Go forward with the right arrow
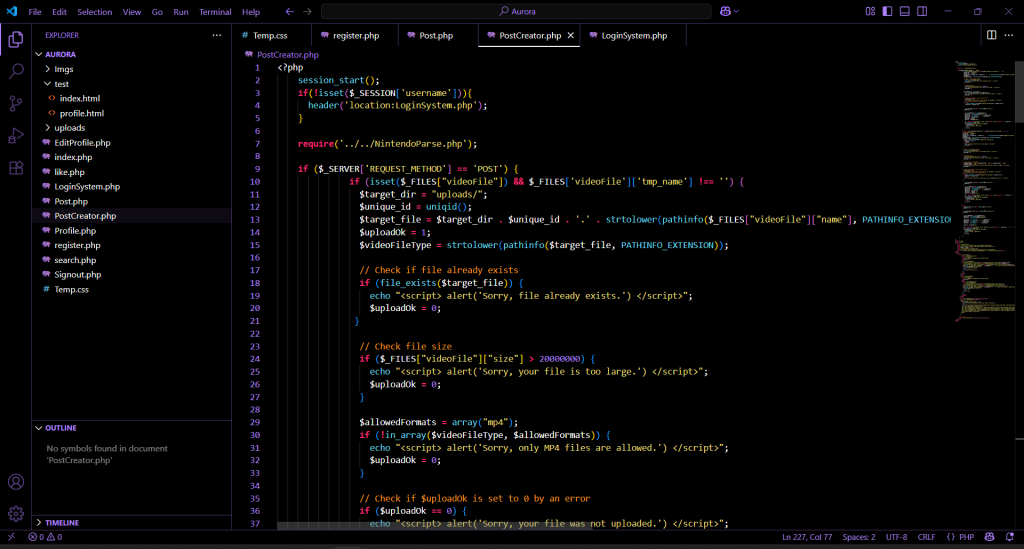Viewport: 1024px width, 549px height. point(307,11)
